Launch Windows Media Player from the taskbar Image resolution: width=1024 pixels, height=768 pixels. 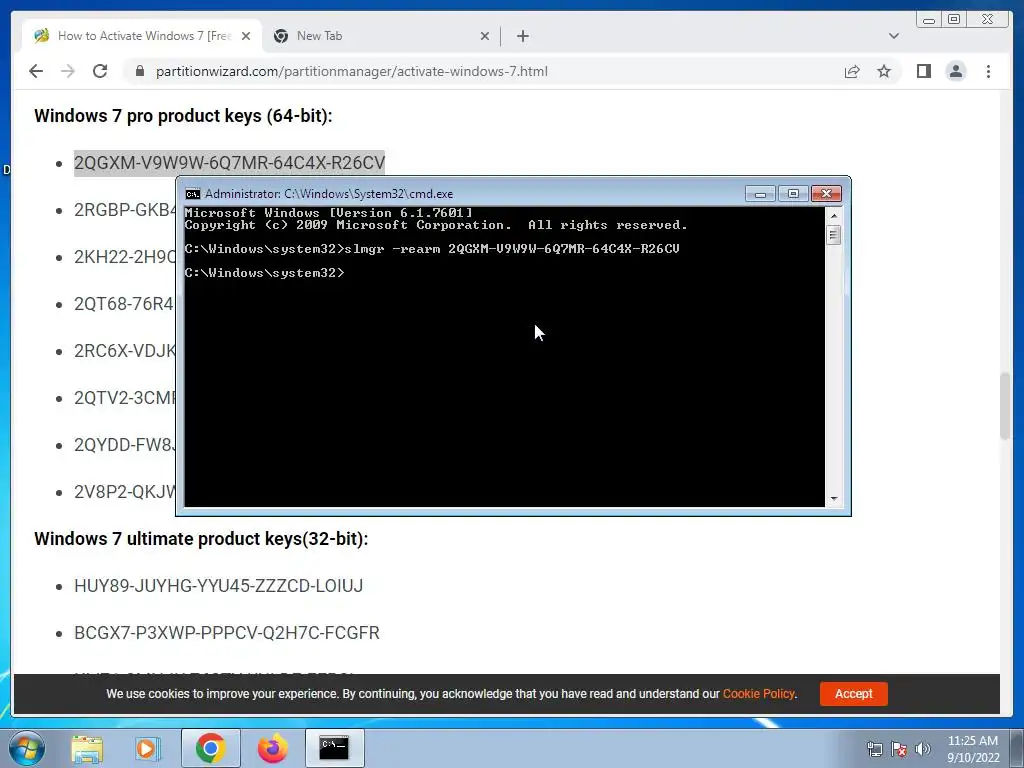(x=148, y=748)
